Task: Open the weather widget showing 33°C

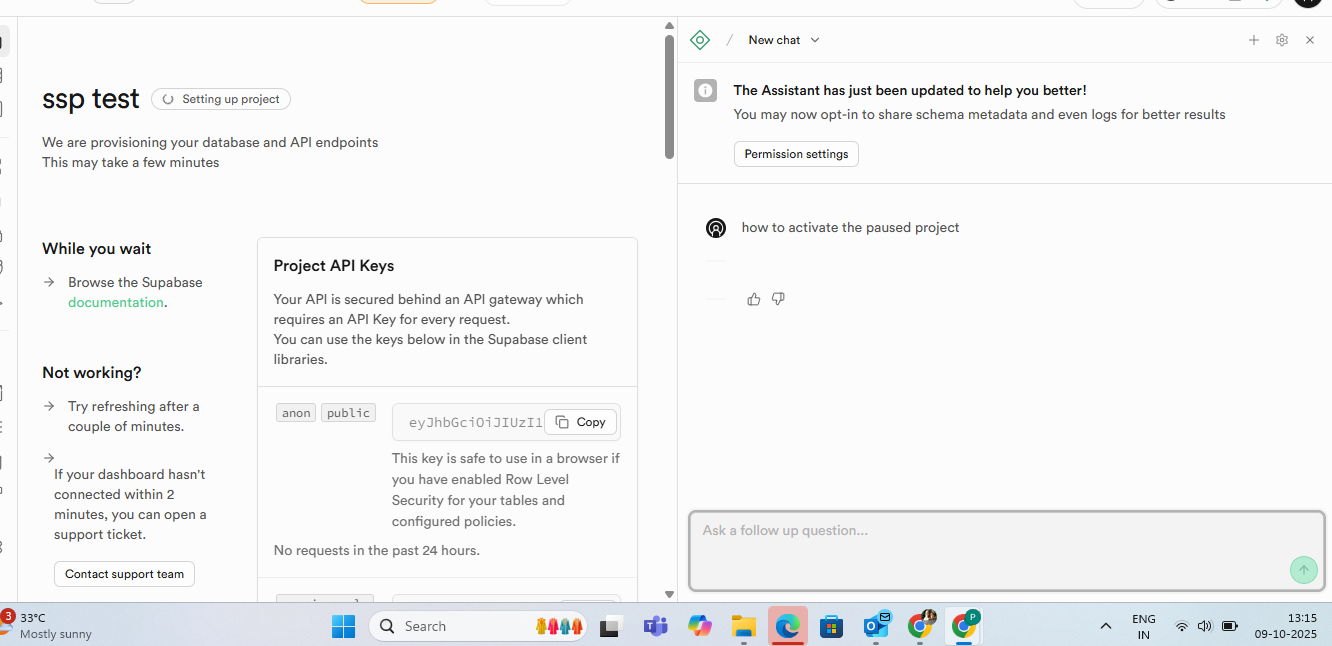Action: coord(47,626)
